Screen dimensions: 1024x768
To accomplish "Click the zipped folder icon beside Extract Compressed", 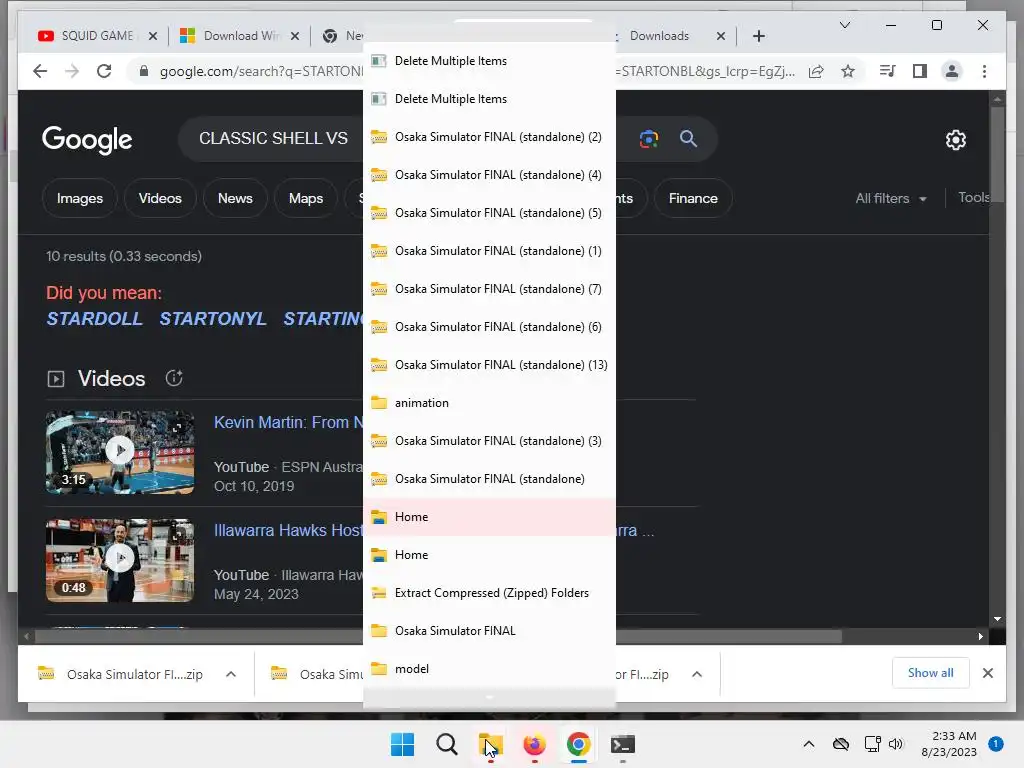I will [379, 592].
